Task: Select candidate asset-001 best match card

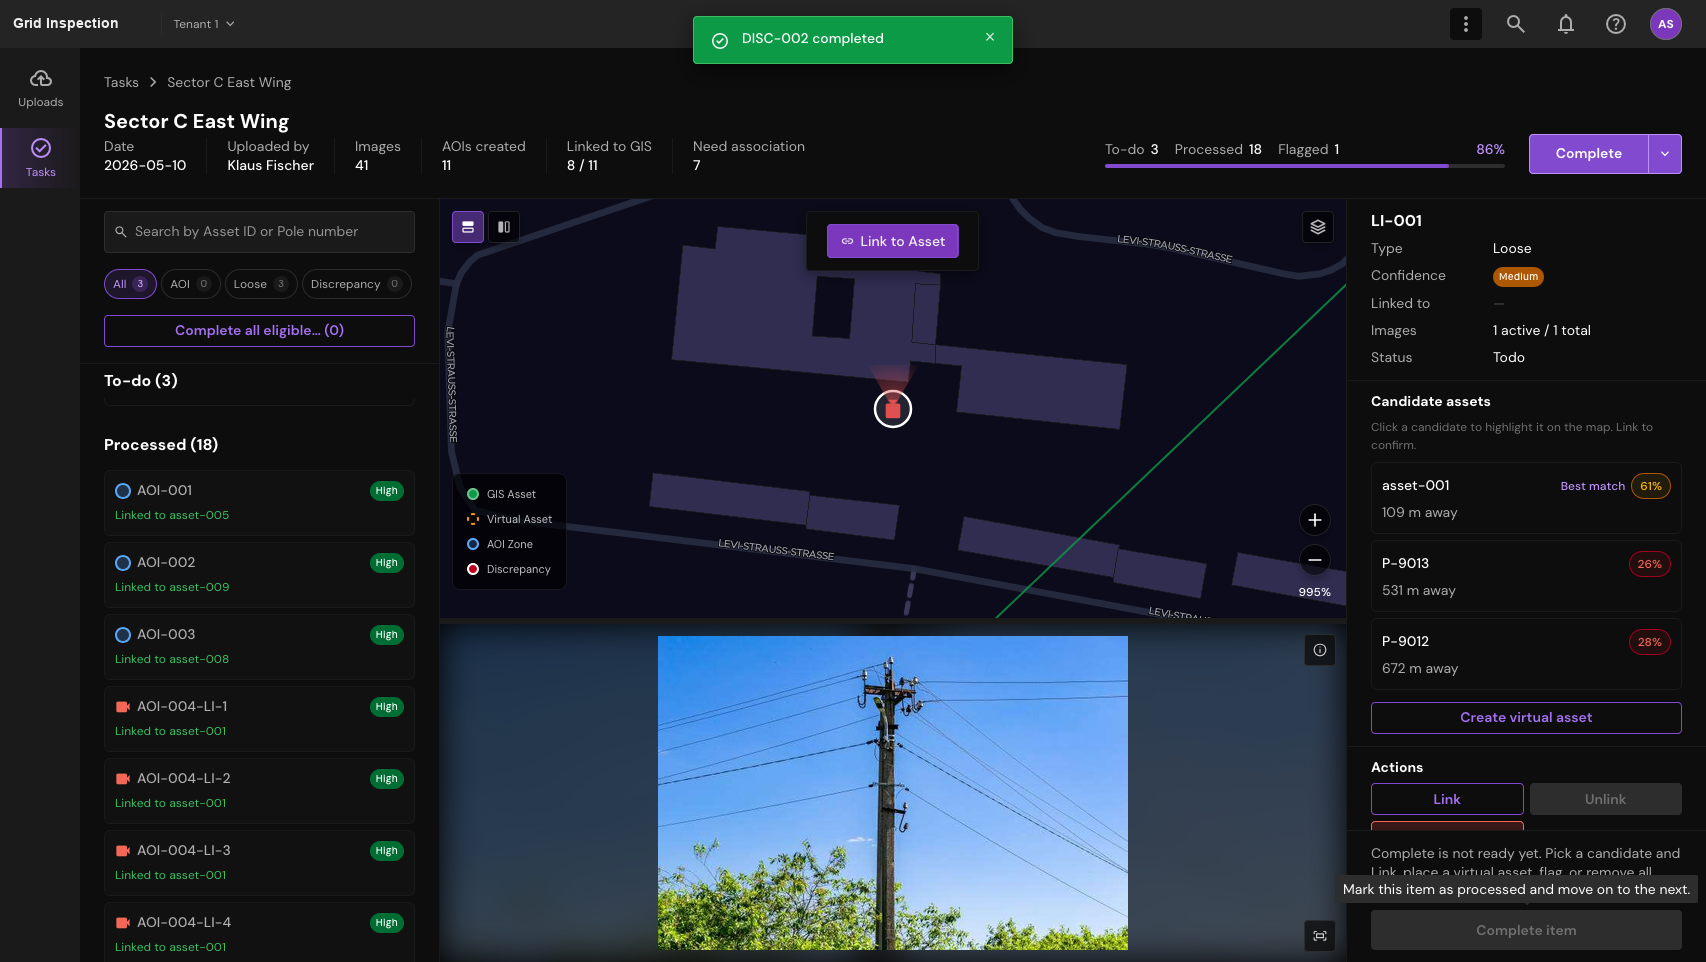Action: click(1526, 499)
